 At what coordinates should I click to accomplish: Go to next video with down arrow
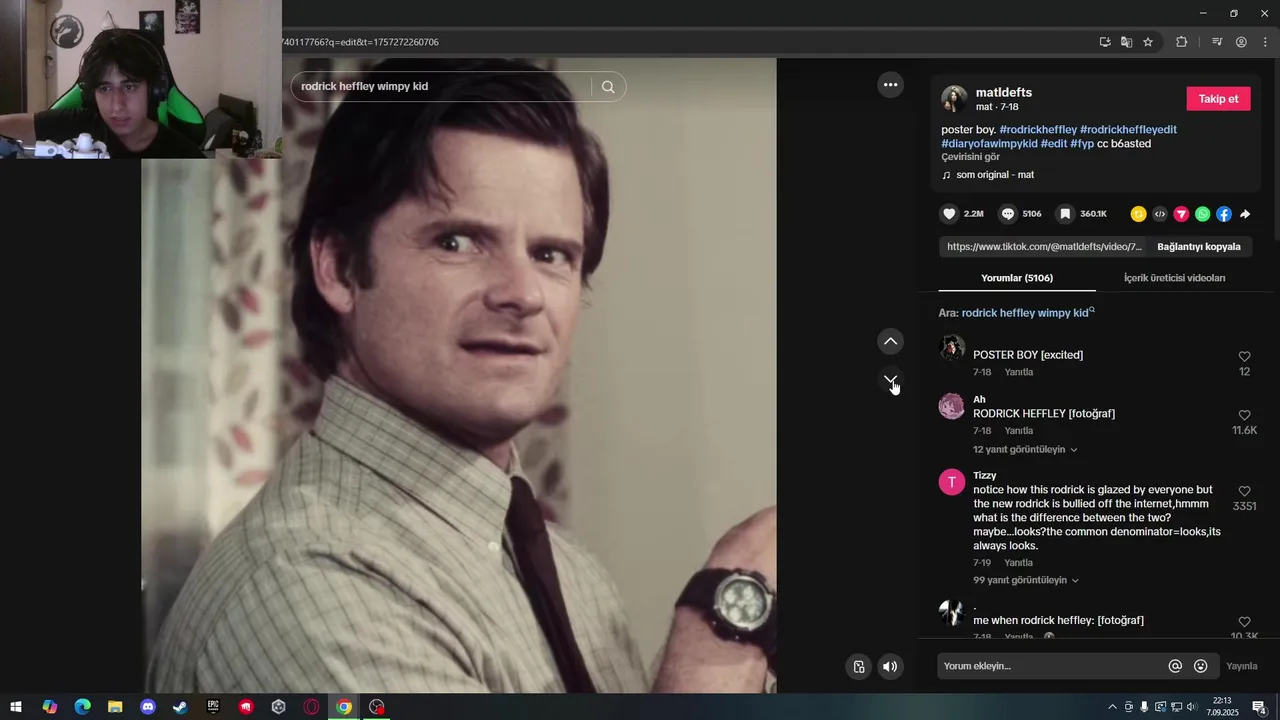click(x=890, y=380)
